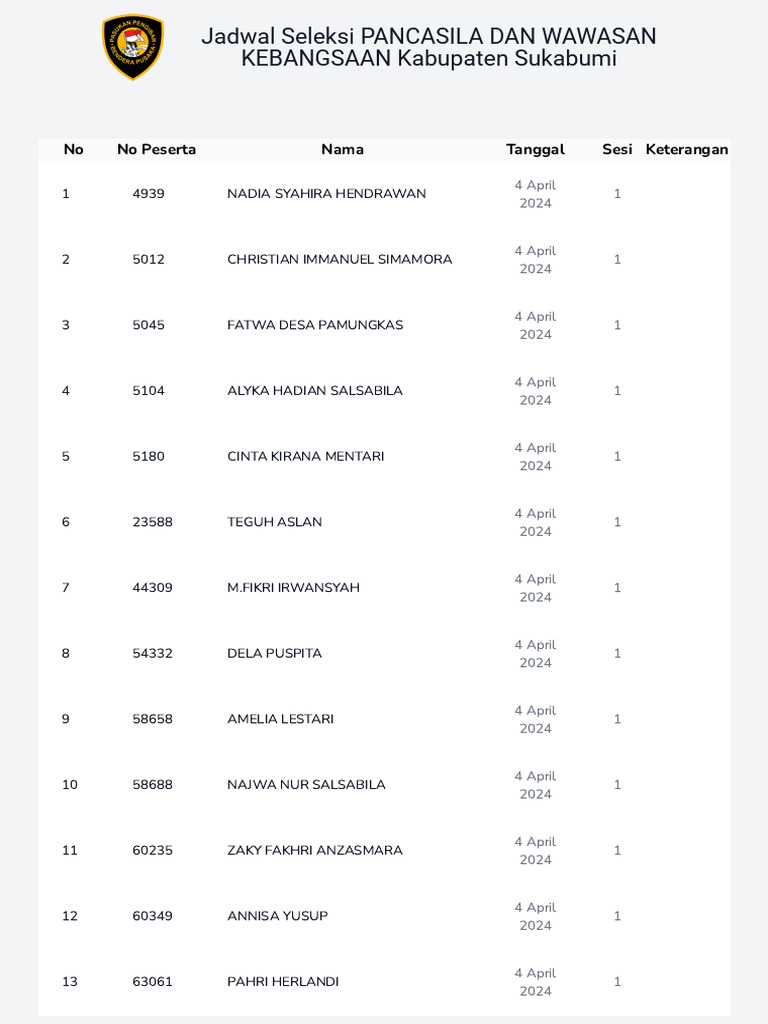This screenshot has height=1024, width=768.
Task: Click participant number 23588
Action: tap(152, 522)
